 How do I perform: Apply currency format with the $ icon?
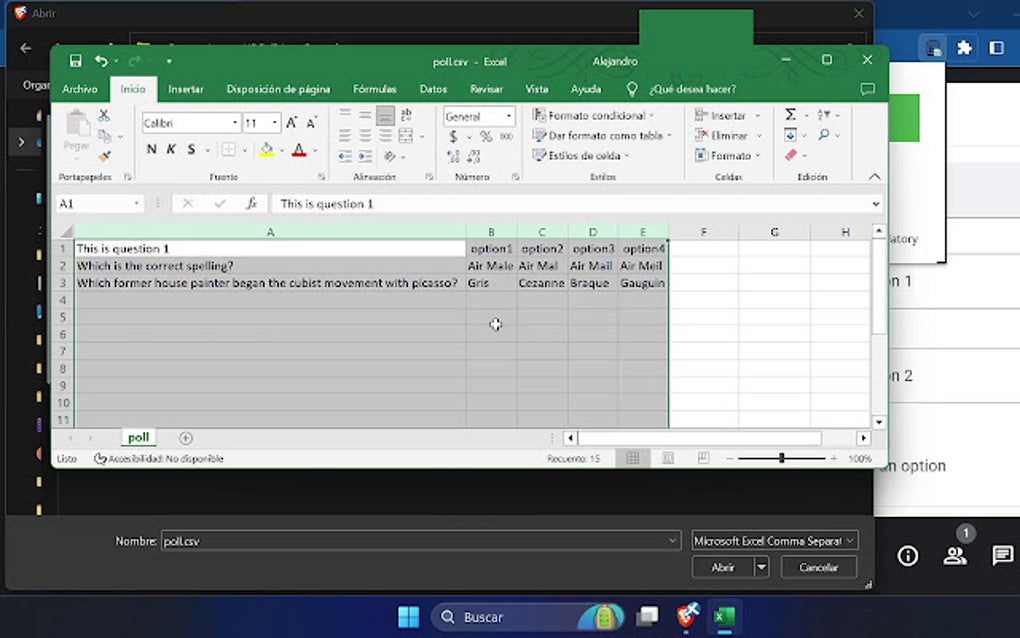[451, 137]
